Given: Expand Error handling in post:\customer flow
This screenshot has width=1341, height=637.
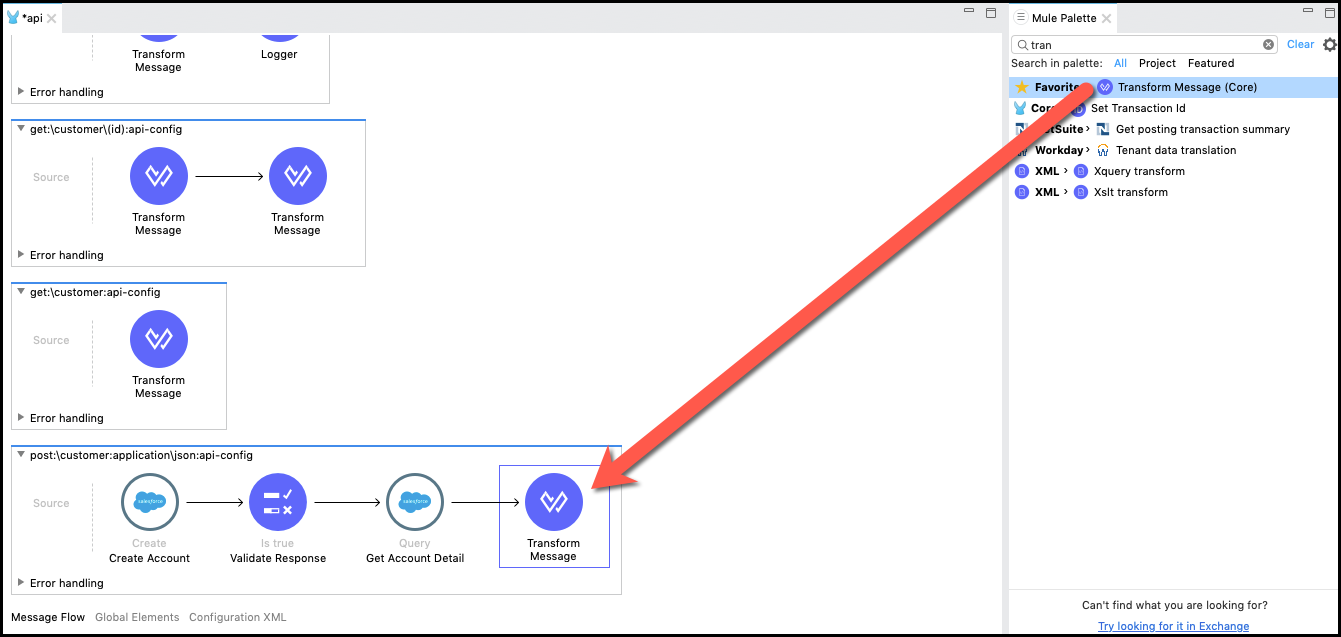Looking at the screenshot, I should (21, 583).
